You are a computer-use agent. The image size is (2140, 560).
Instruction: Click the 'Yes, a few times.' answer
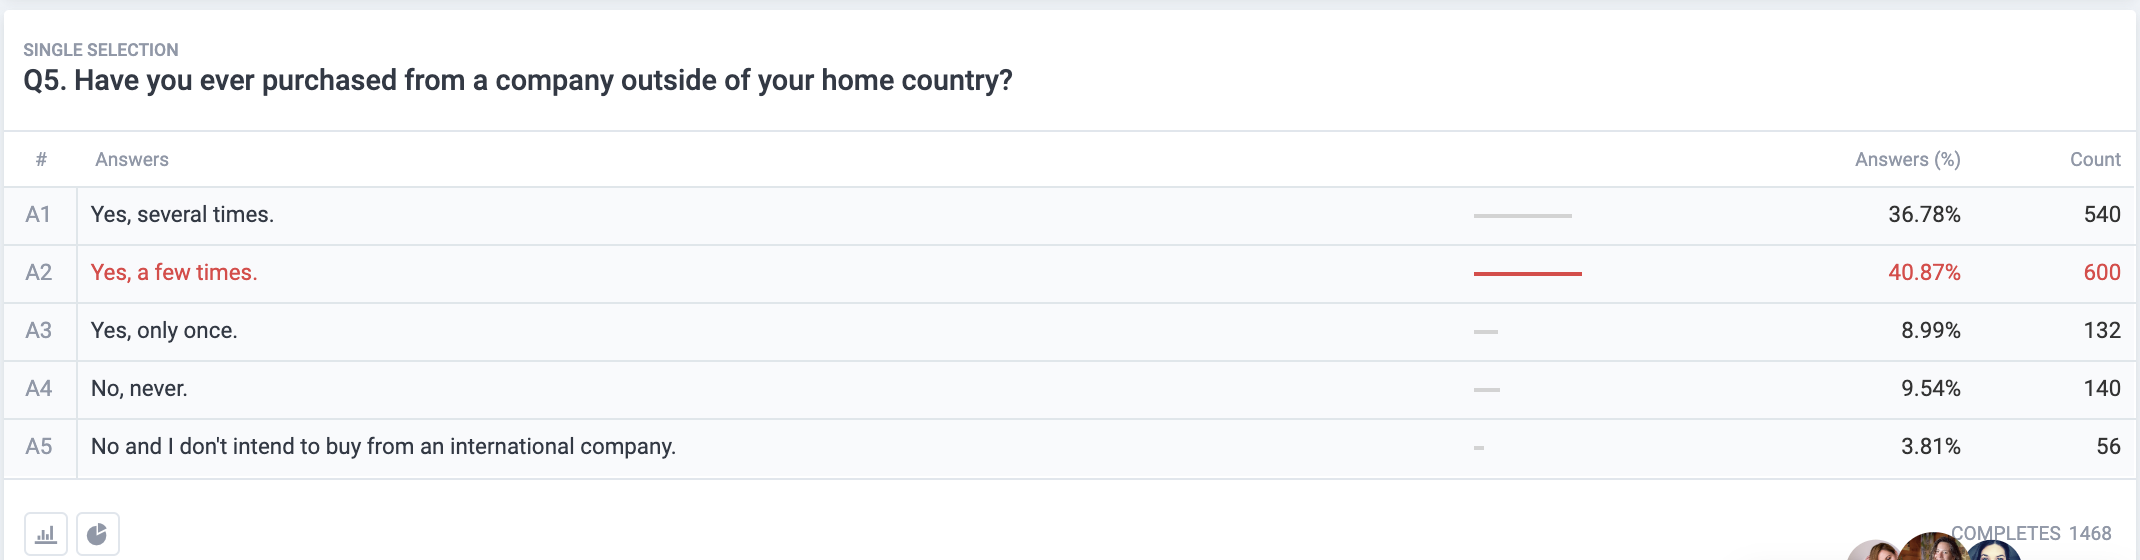(x=174, y=272)
